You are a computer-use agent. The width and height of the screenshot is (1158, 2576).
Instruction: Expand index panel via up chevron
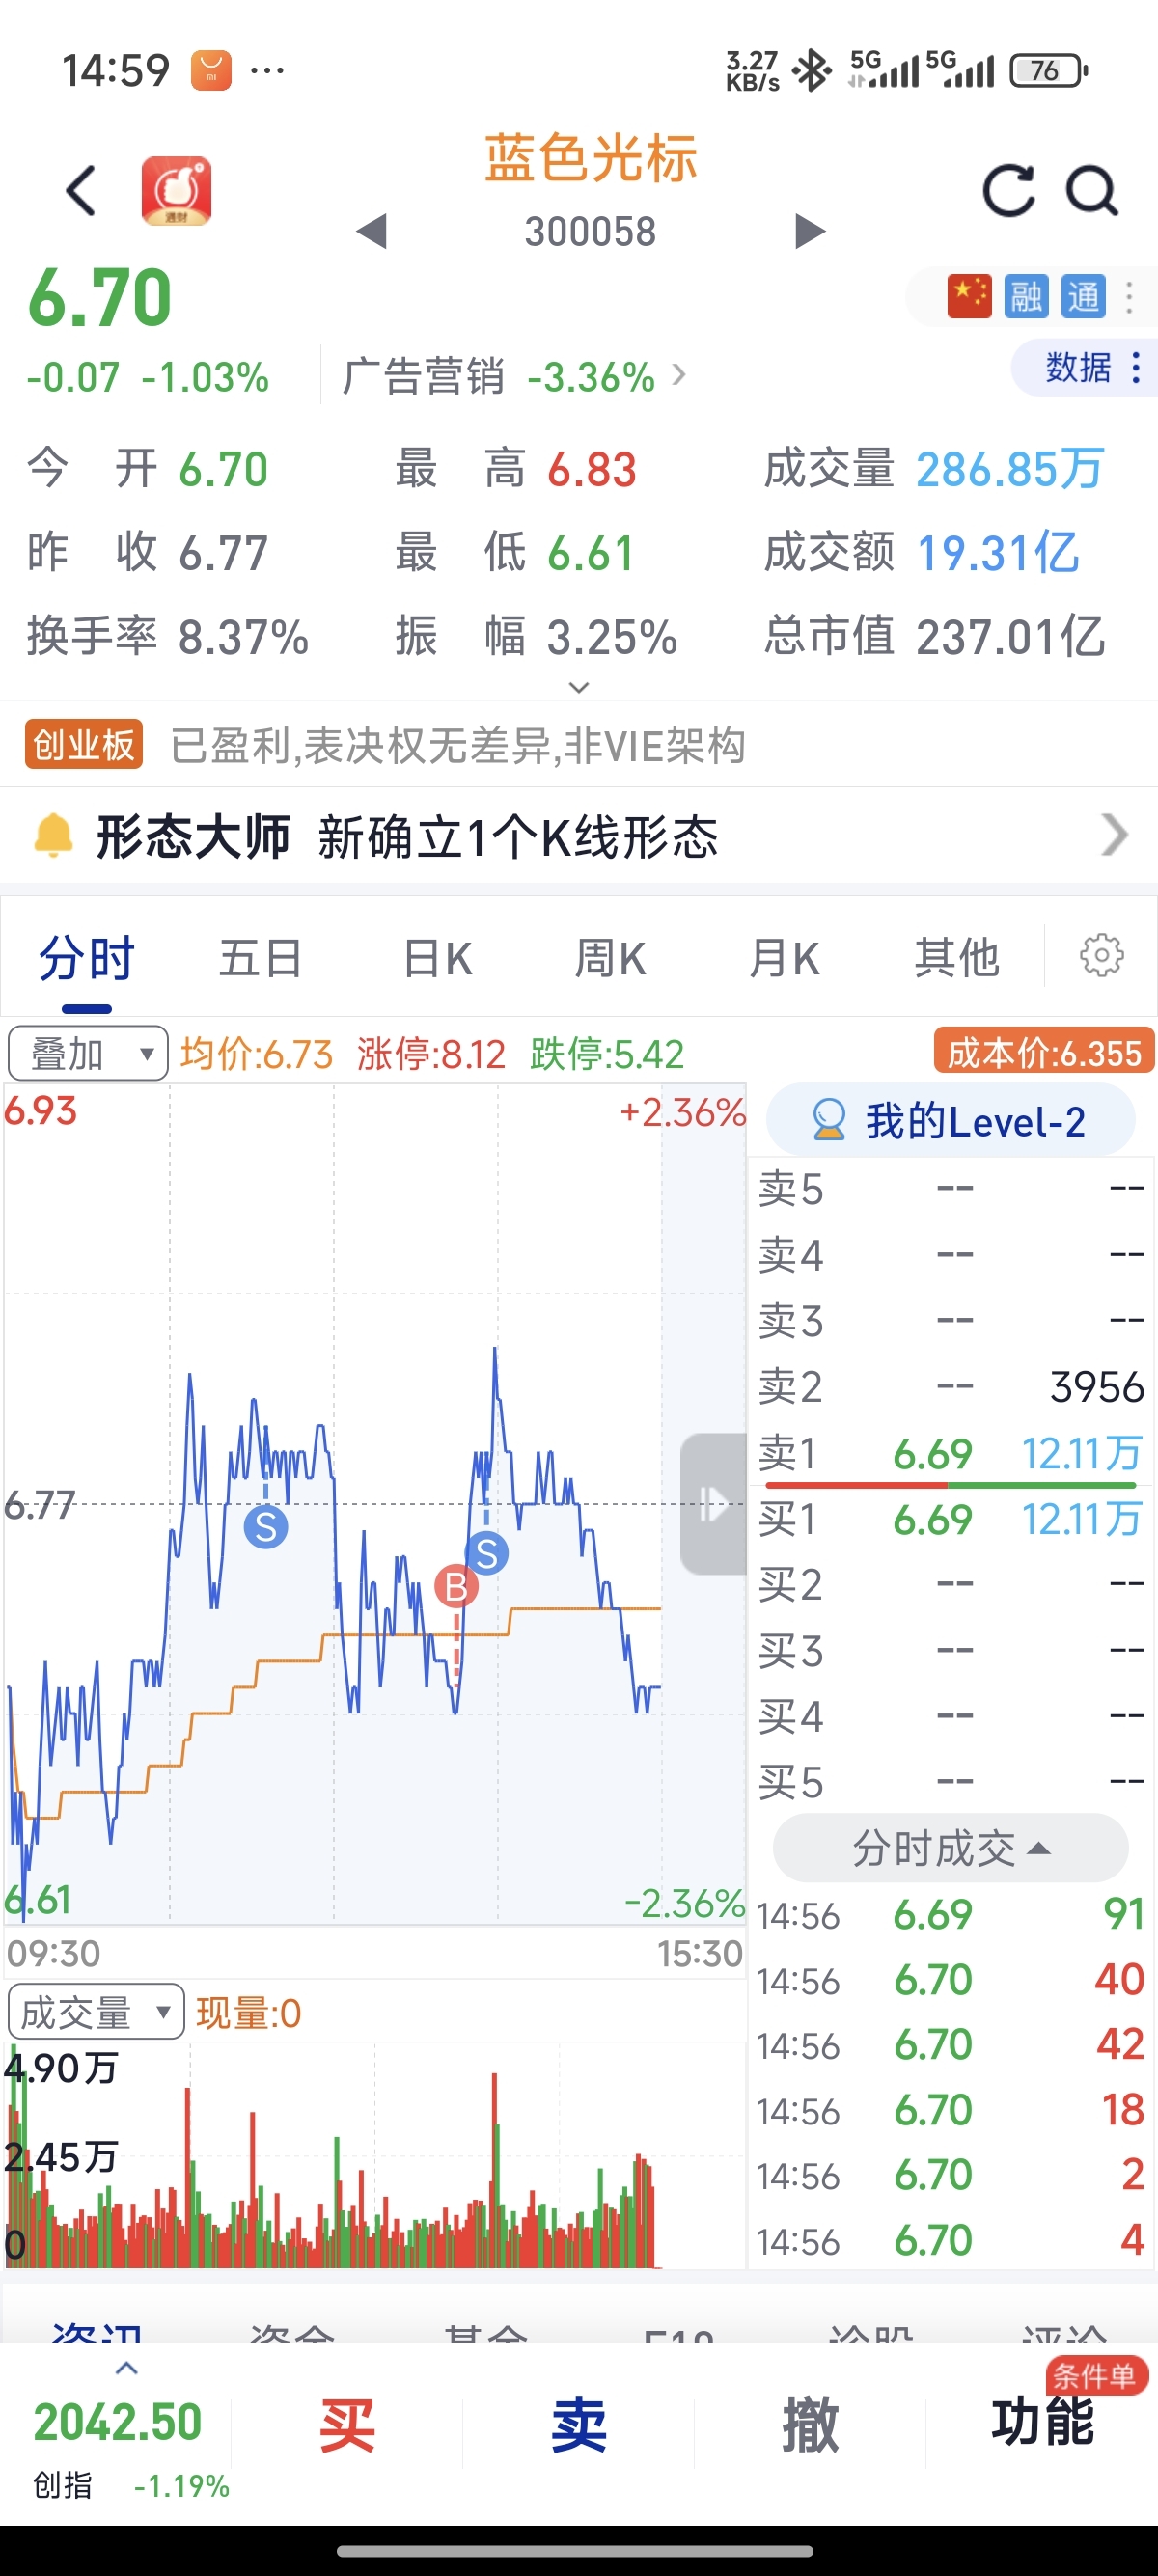coord(126,2369)
